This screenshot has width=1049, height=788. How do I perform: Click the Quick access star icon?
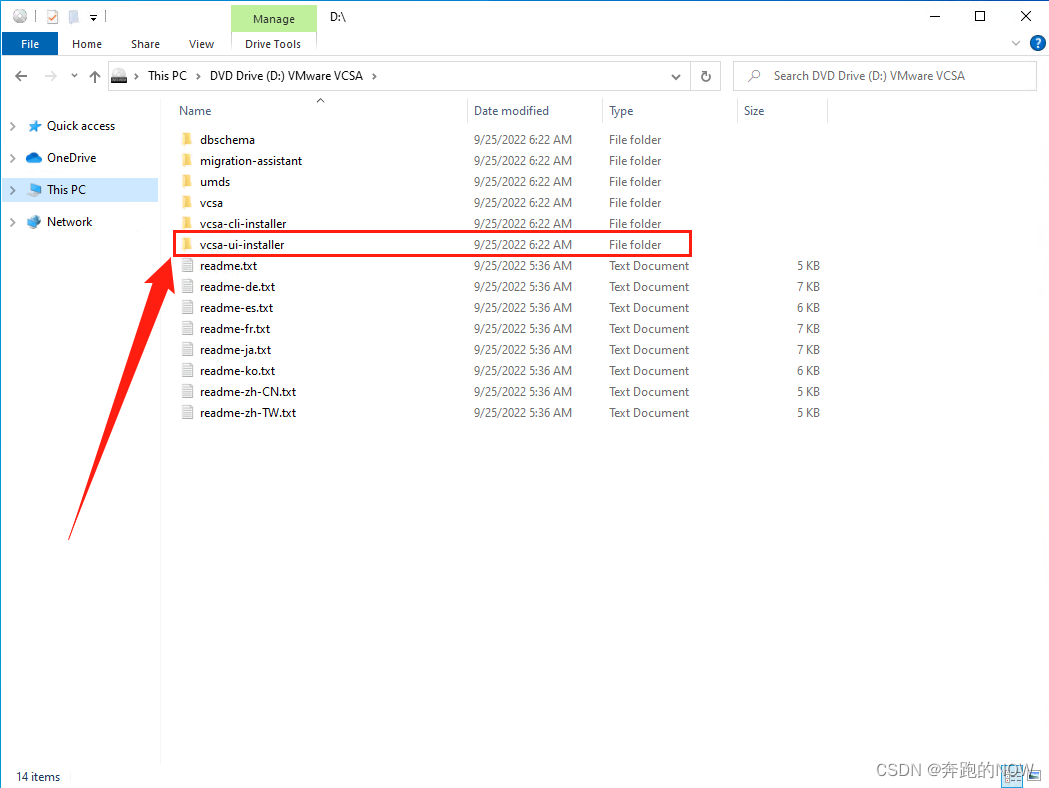(35, 126)
